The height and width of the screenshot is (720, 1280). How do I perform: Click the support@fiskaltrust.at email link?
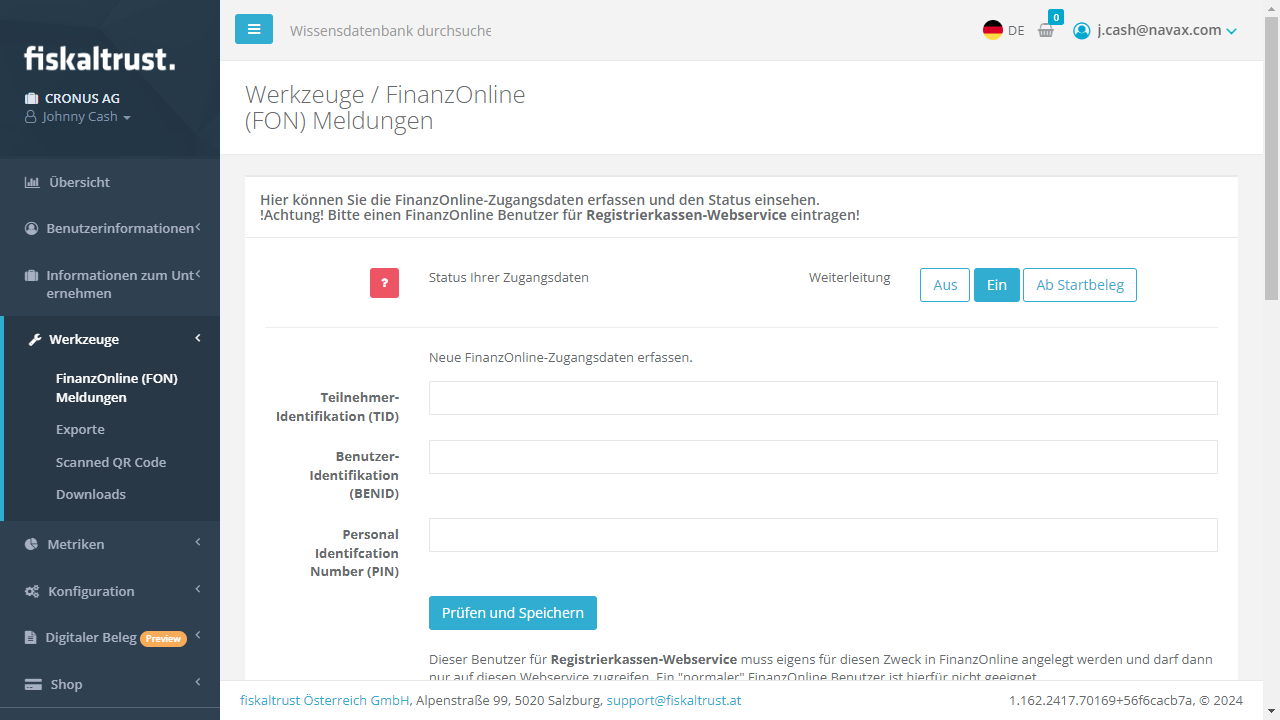[x=673, y=700]
